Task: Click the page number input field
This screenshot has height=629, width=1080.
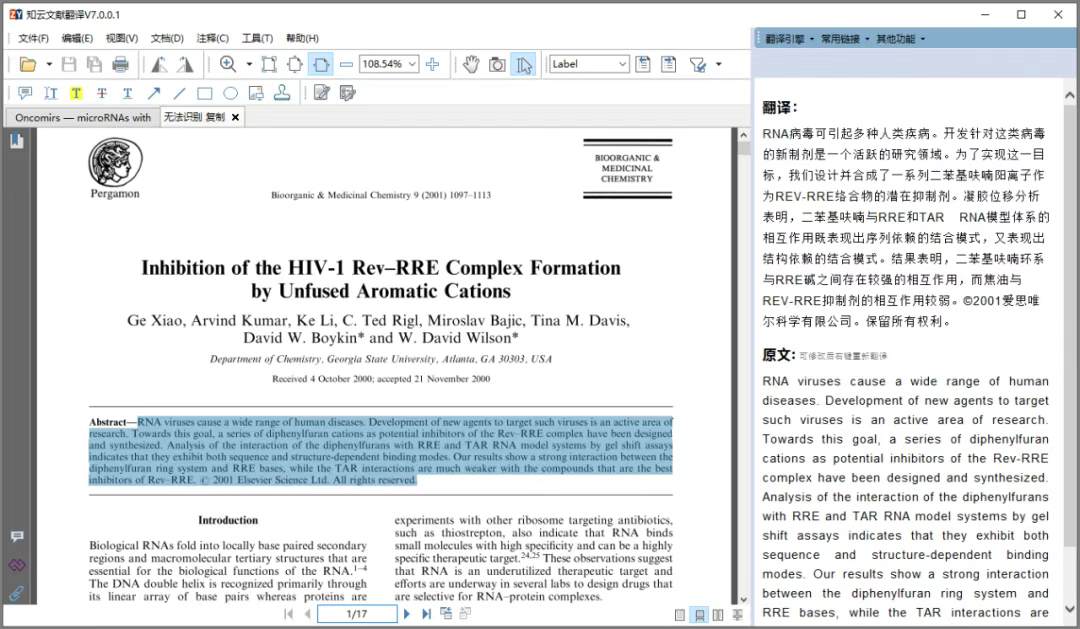Action: pos(356,614)
